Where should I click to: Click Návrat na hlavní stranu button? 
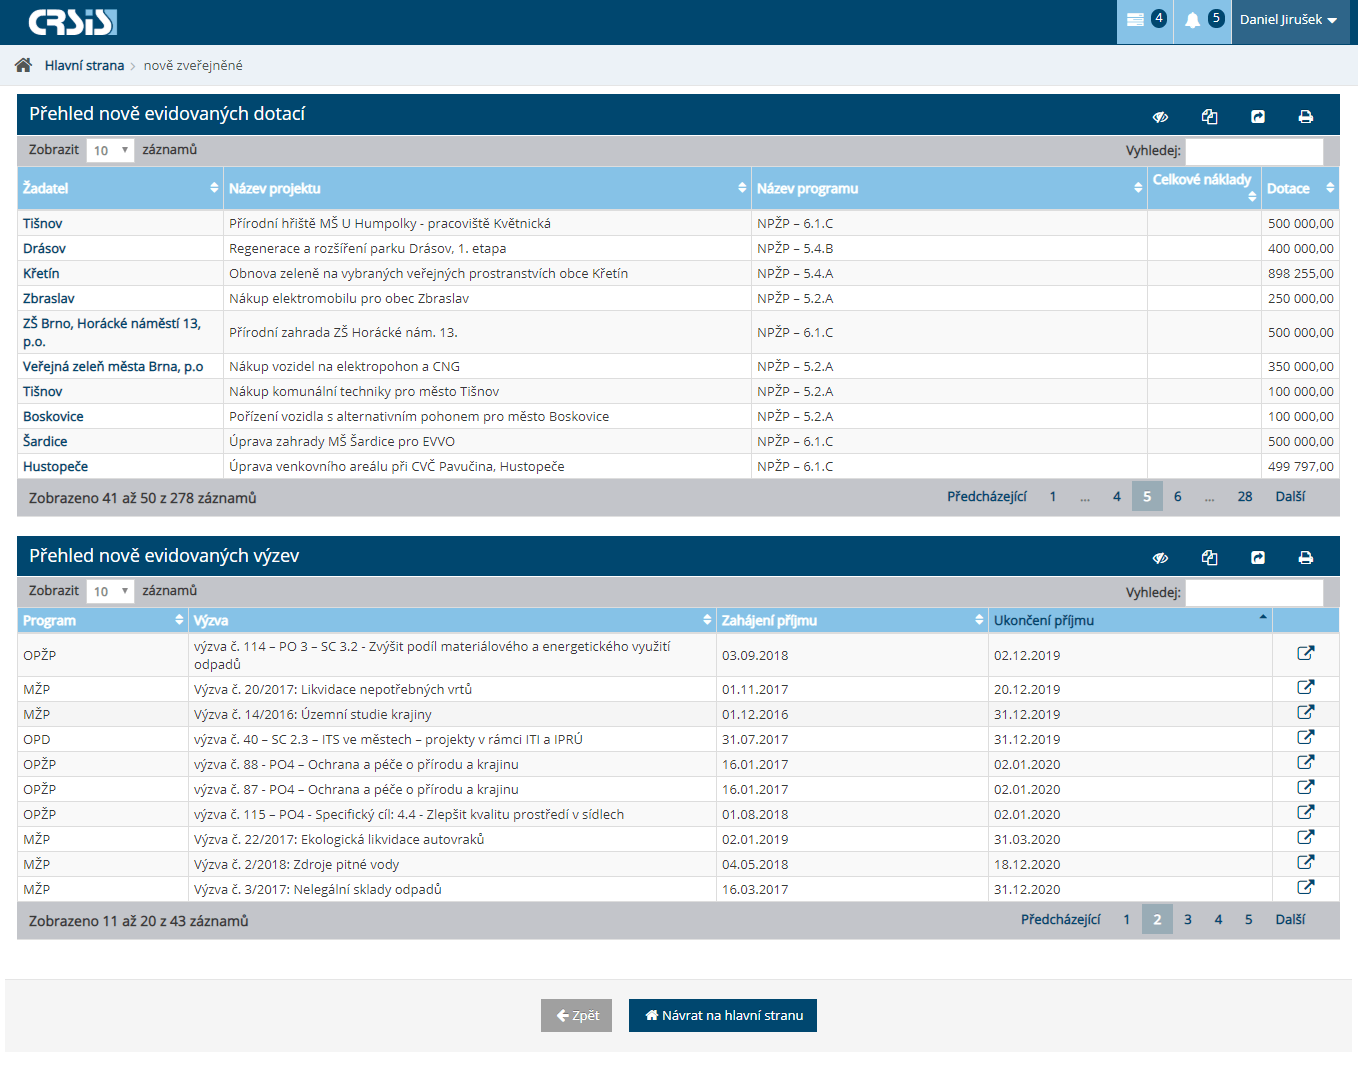pos(722,1016)
